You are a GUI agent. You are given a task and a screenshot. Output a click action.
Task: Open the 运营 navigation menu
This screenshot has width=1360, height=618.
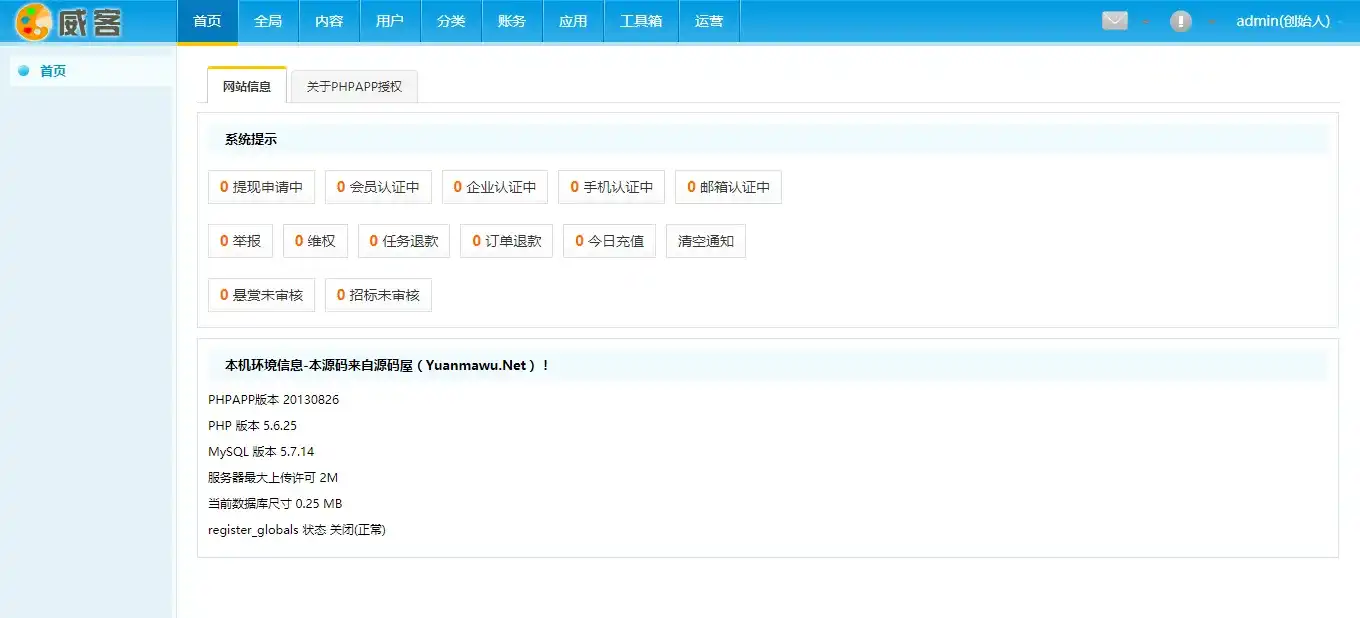(x=709, y=22)
